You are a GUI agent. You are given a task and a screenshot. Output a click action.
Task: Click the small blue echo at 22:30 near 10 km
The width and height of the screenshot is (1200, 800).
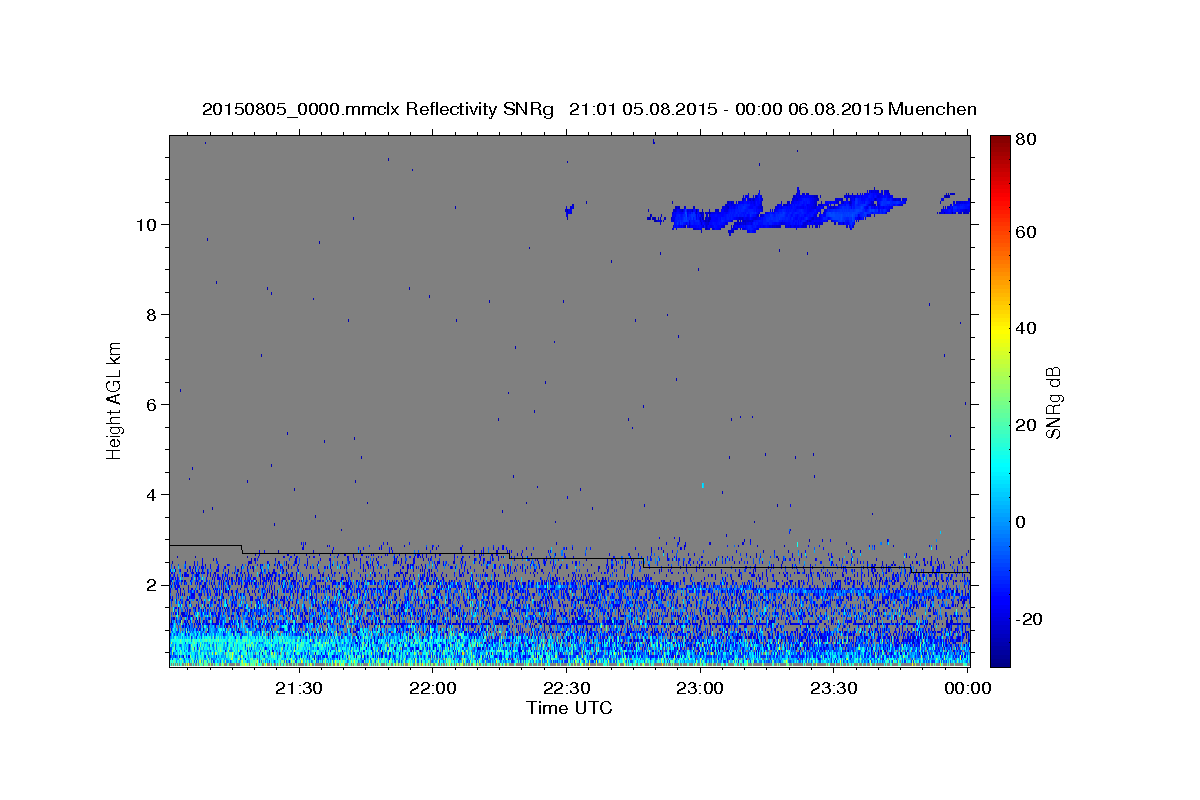(569, 210)
